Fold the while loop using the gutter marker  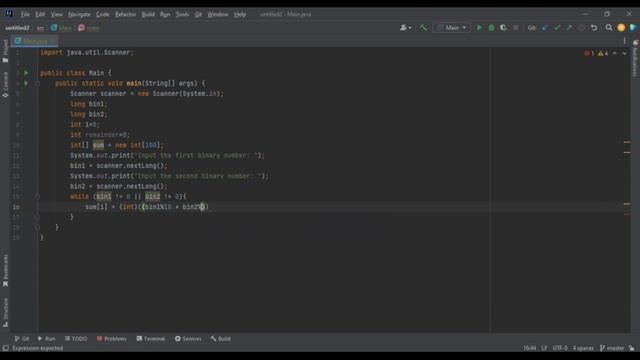click(37, 196)
